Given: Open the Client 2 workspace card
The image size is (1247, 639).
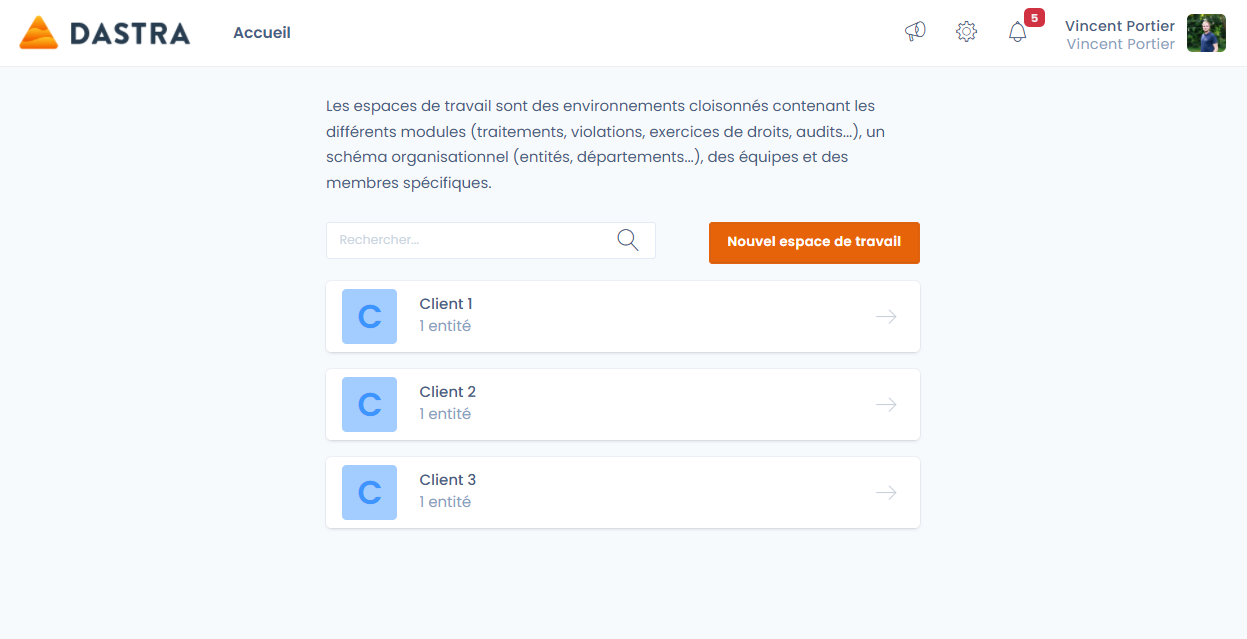Looking at the screenshot, I should [x=622, y=404].
